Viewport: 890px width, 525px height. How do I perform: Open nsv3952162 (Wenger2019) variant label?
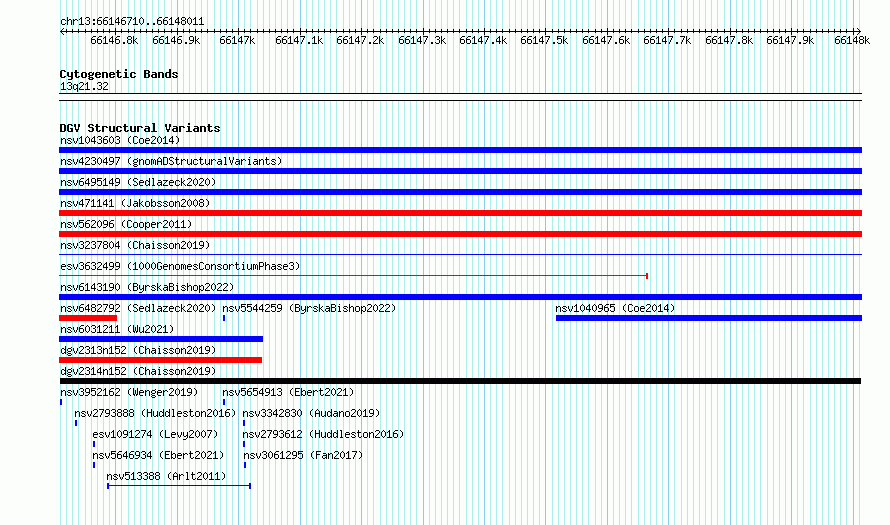[x=129, y=392]
